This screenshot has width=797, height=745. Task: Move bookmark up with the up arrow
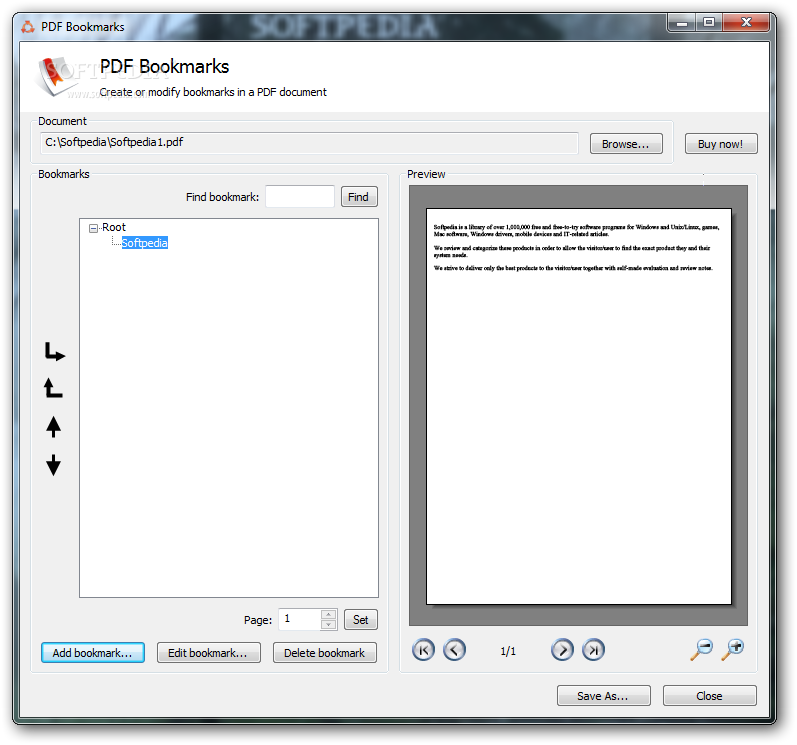click(53, 427)
